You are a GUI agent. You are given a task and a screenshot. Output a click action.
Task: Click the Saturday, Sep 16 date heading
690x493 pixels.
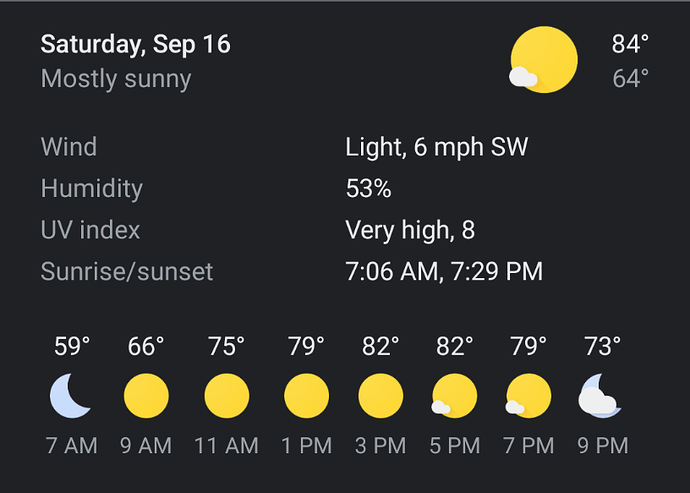click(x=135, y=44)
